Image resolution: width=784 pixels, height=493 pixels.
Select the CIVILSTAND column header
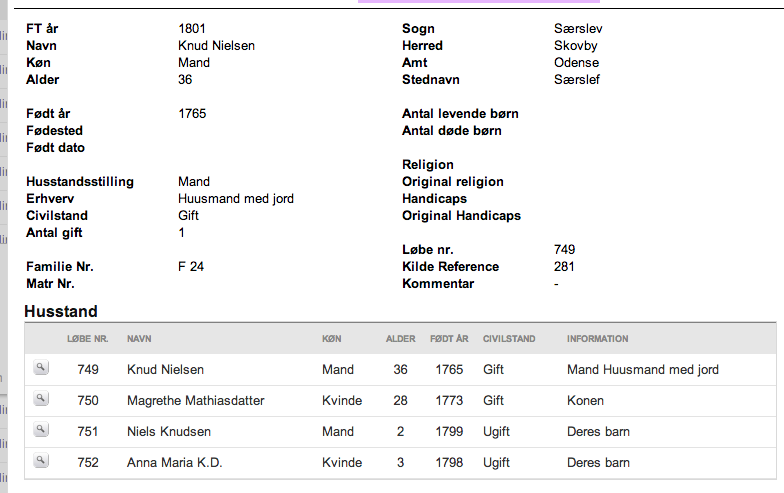click(x=509, y=339)
